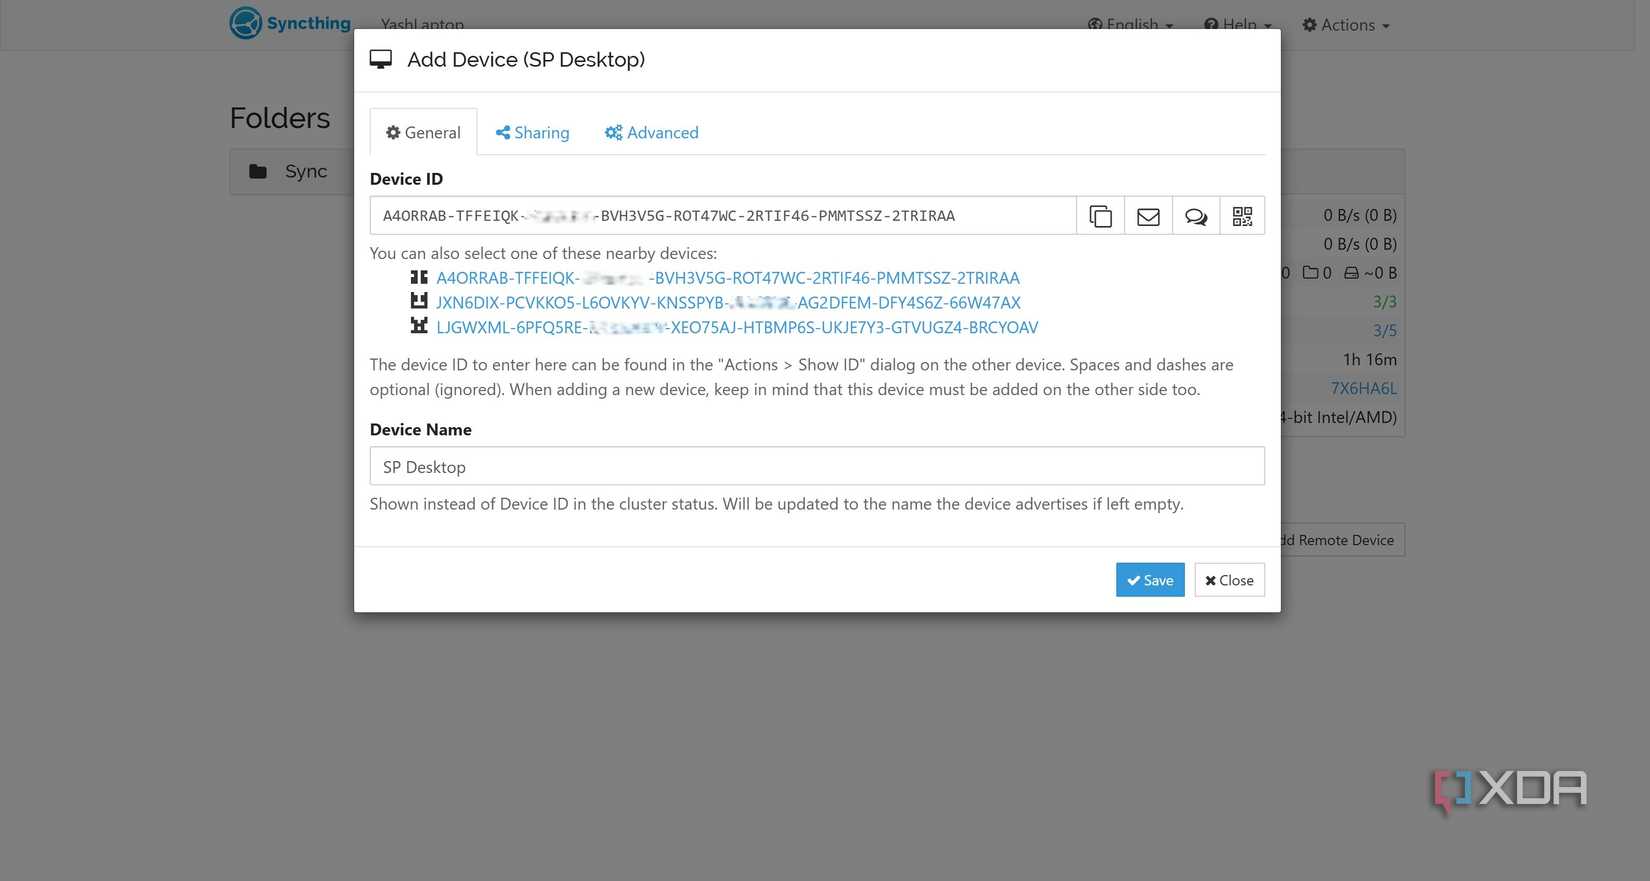Click identicon beside A4ORRAB nearby device
The image size is (1650, 881).
419,277
